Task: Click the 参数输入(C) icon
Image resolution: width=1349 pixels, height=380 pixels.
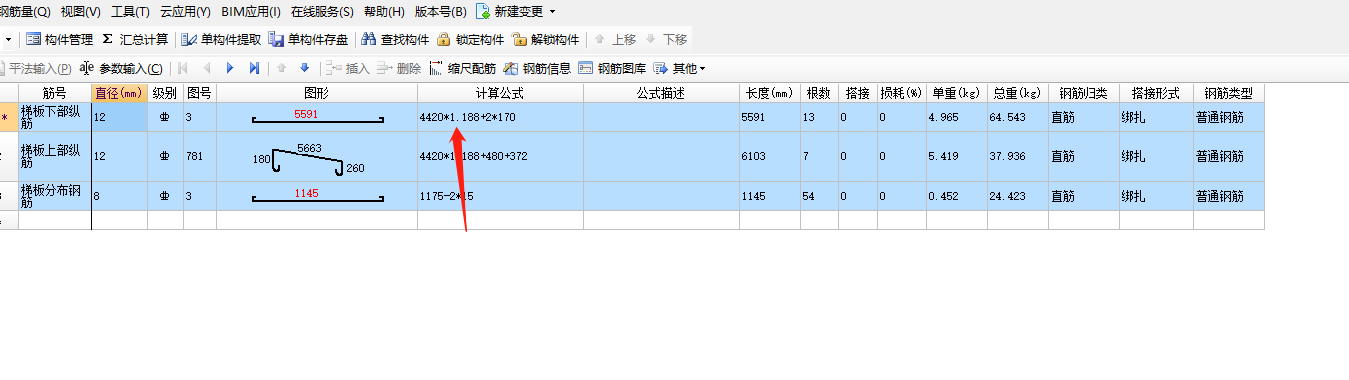Action: point(86,68)
